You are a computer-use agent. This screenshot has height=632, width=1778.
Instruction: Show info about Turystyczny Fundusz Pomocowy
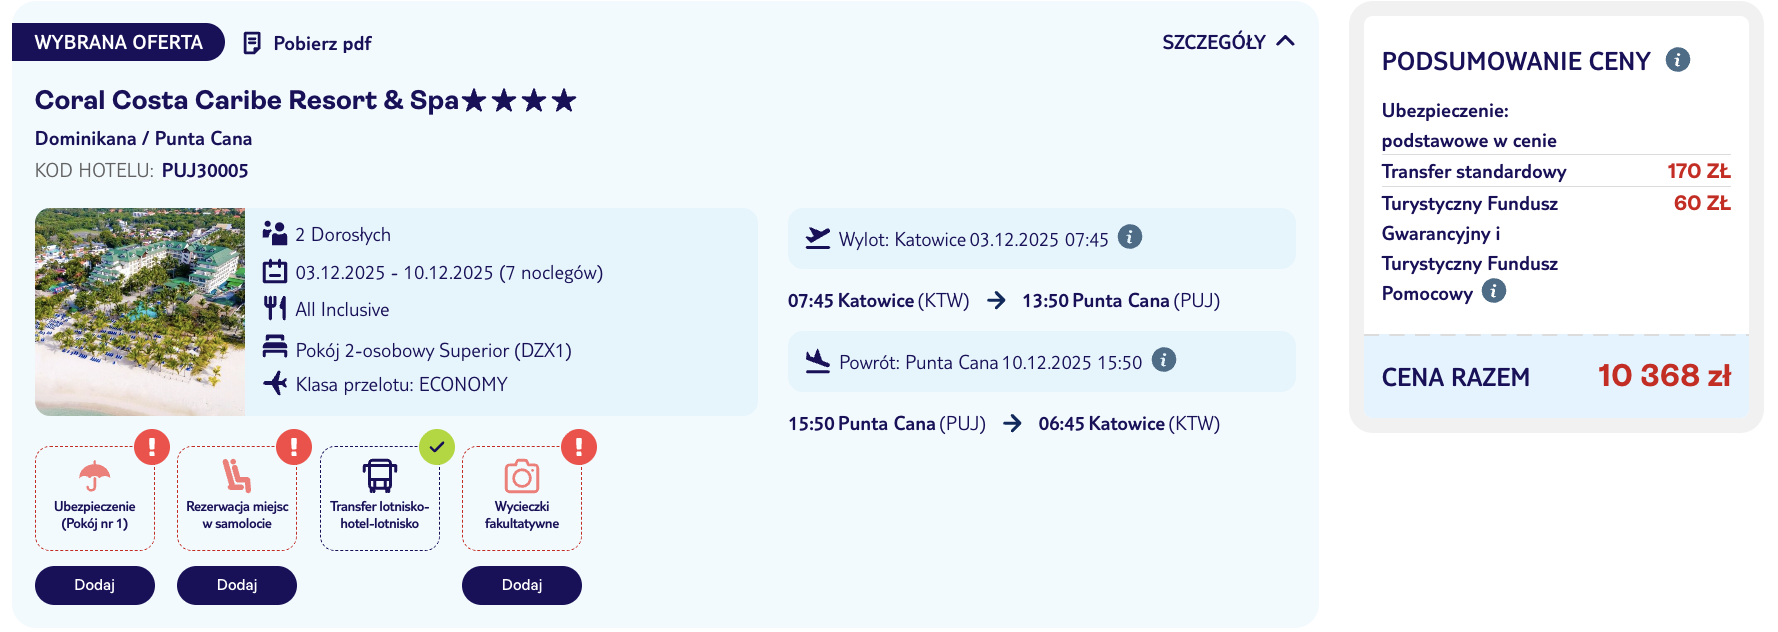click(1493, 291)
